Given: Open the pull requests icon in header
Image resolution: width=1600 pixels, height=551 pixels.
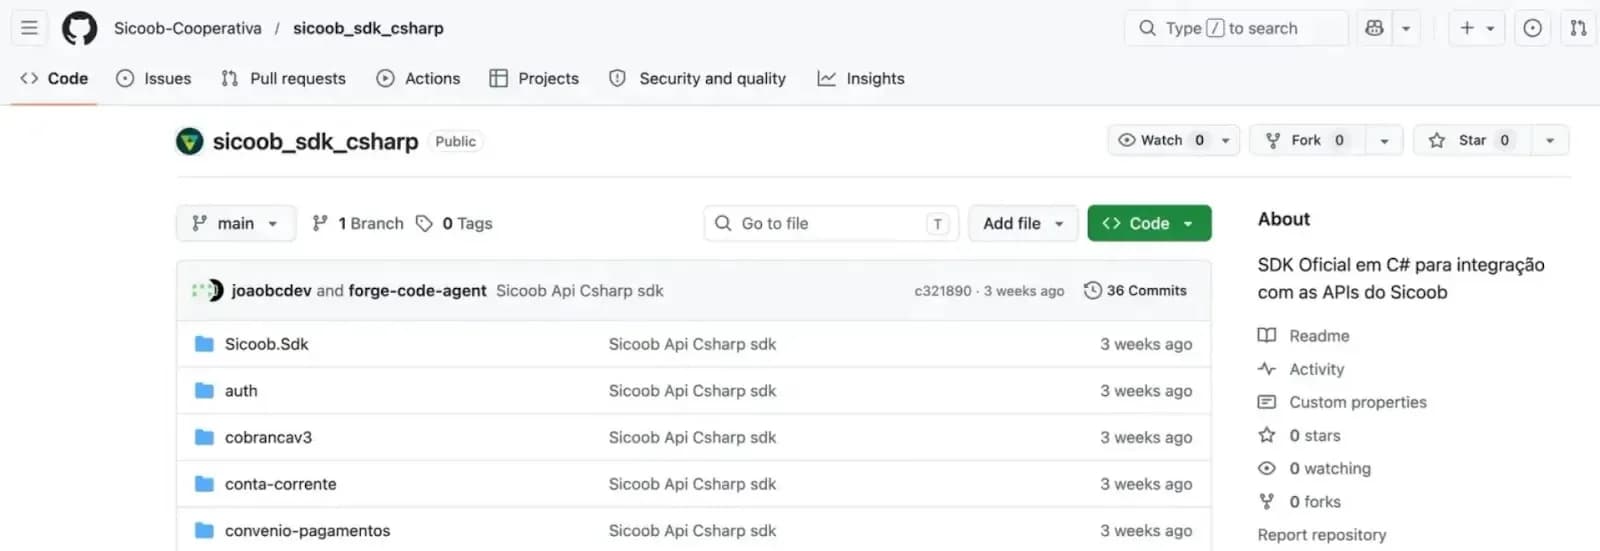Looking at the screenshot, I should tap(1578, 28).
